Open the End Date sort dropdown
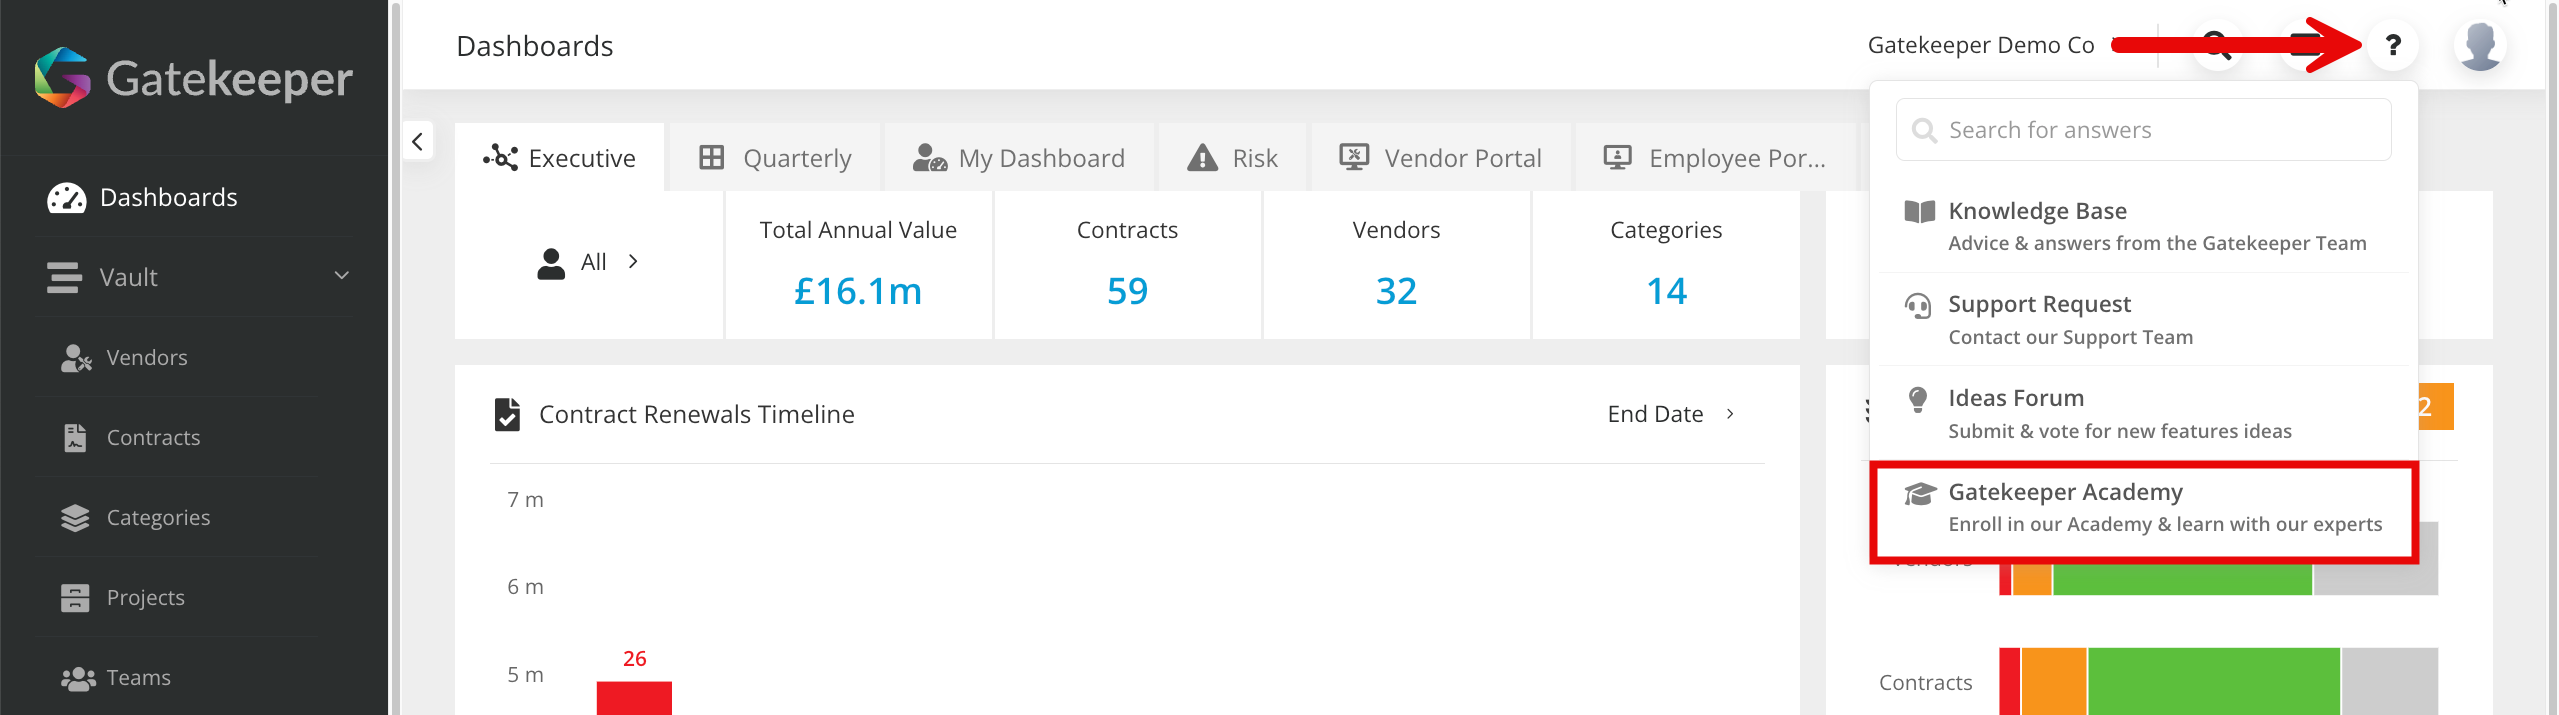The height and width of the screenshot is (715, 2559). pos(1670,414)
